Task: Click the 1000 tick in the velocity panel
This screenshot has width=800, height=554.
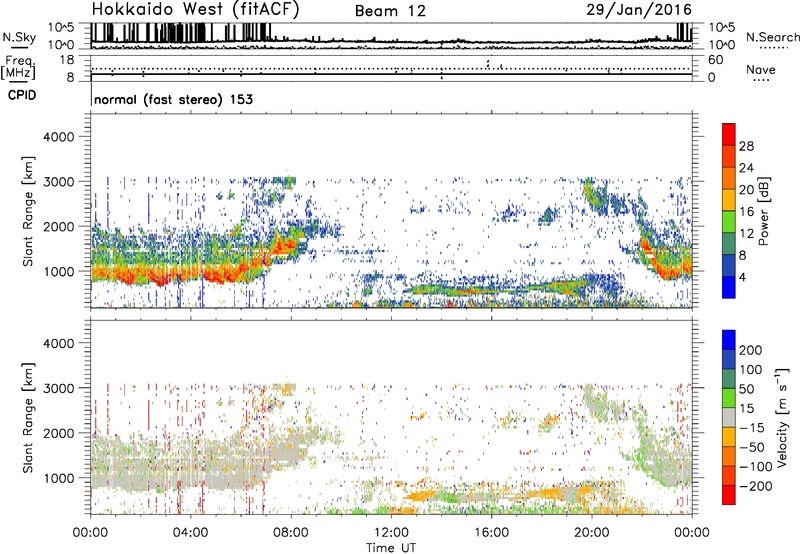Action: pyautogui.click(x=59, y=478)
